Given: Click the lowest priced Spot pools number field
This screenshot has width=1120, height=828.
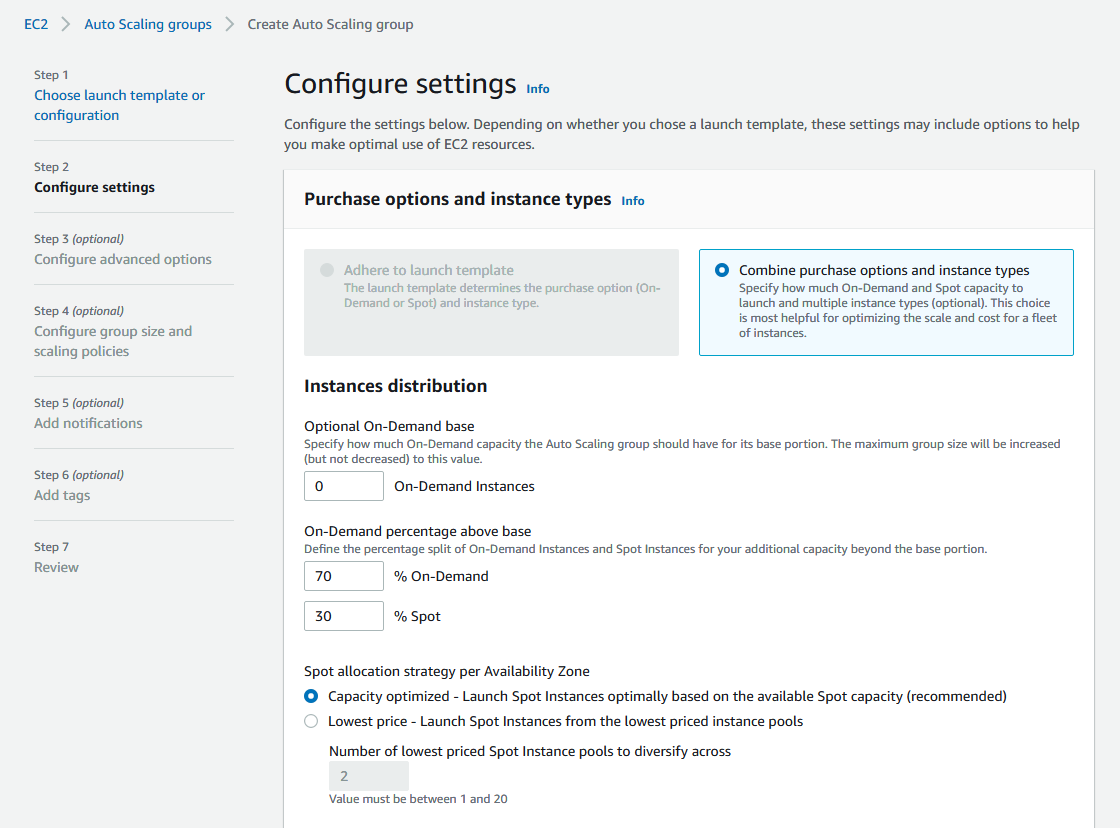Looking at the screenshot, I should pyautogui.click(x=368, y=776).
